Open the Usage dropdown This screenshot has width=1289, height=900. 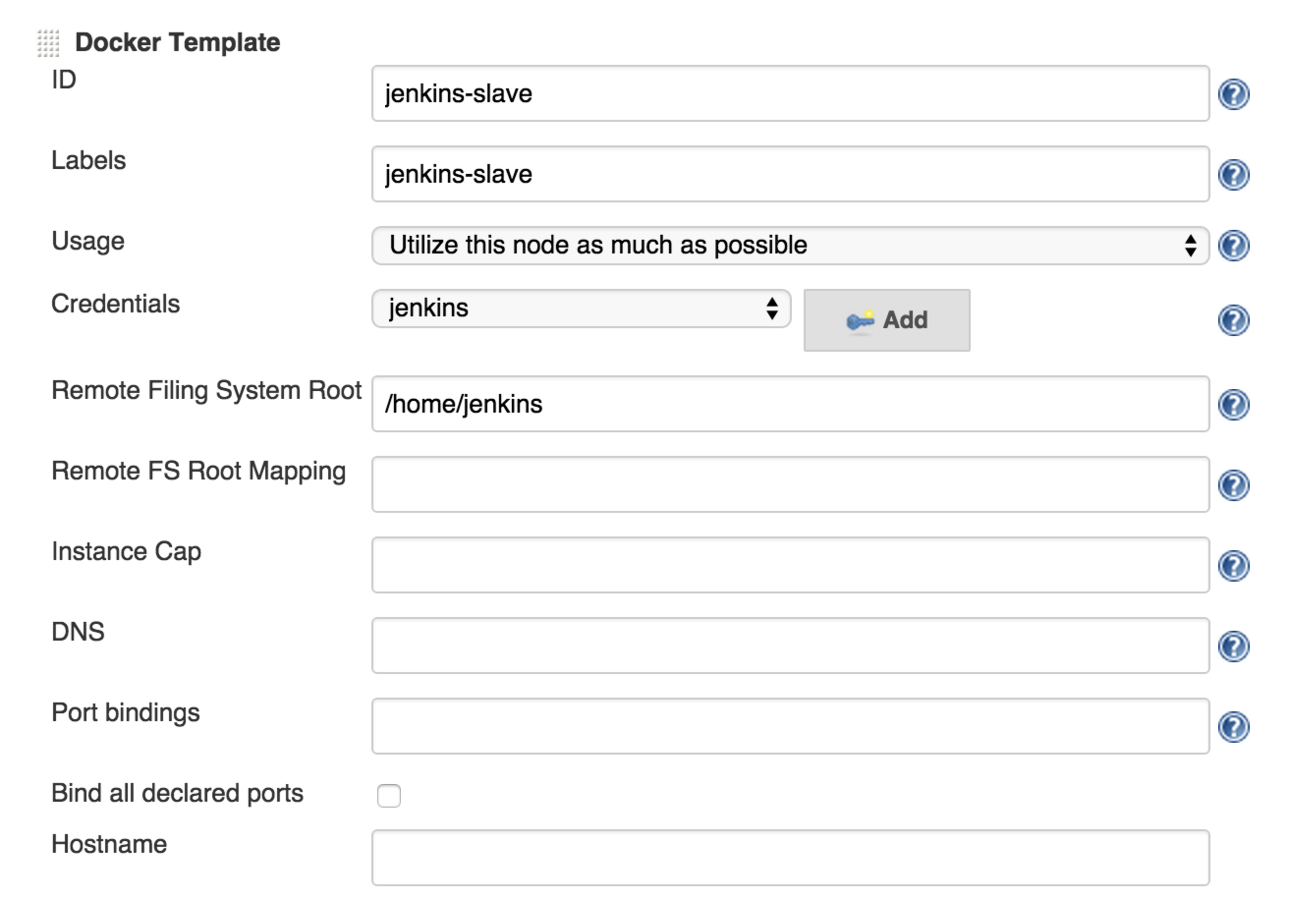(x=790, y=246)
